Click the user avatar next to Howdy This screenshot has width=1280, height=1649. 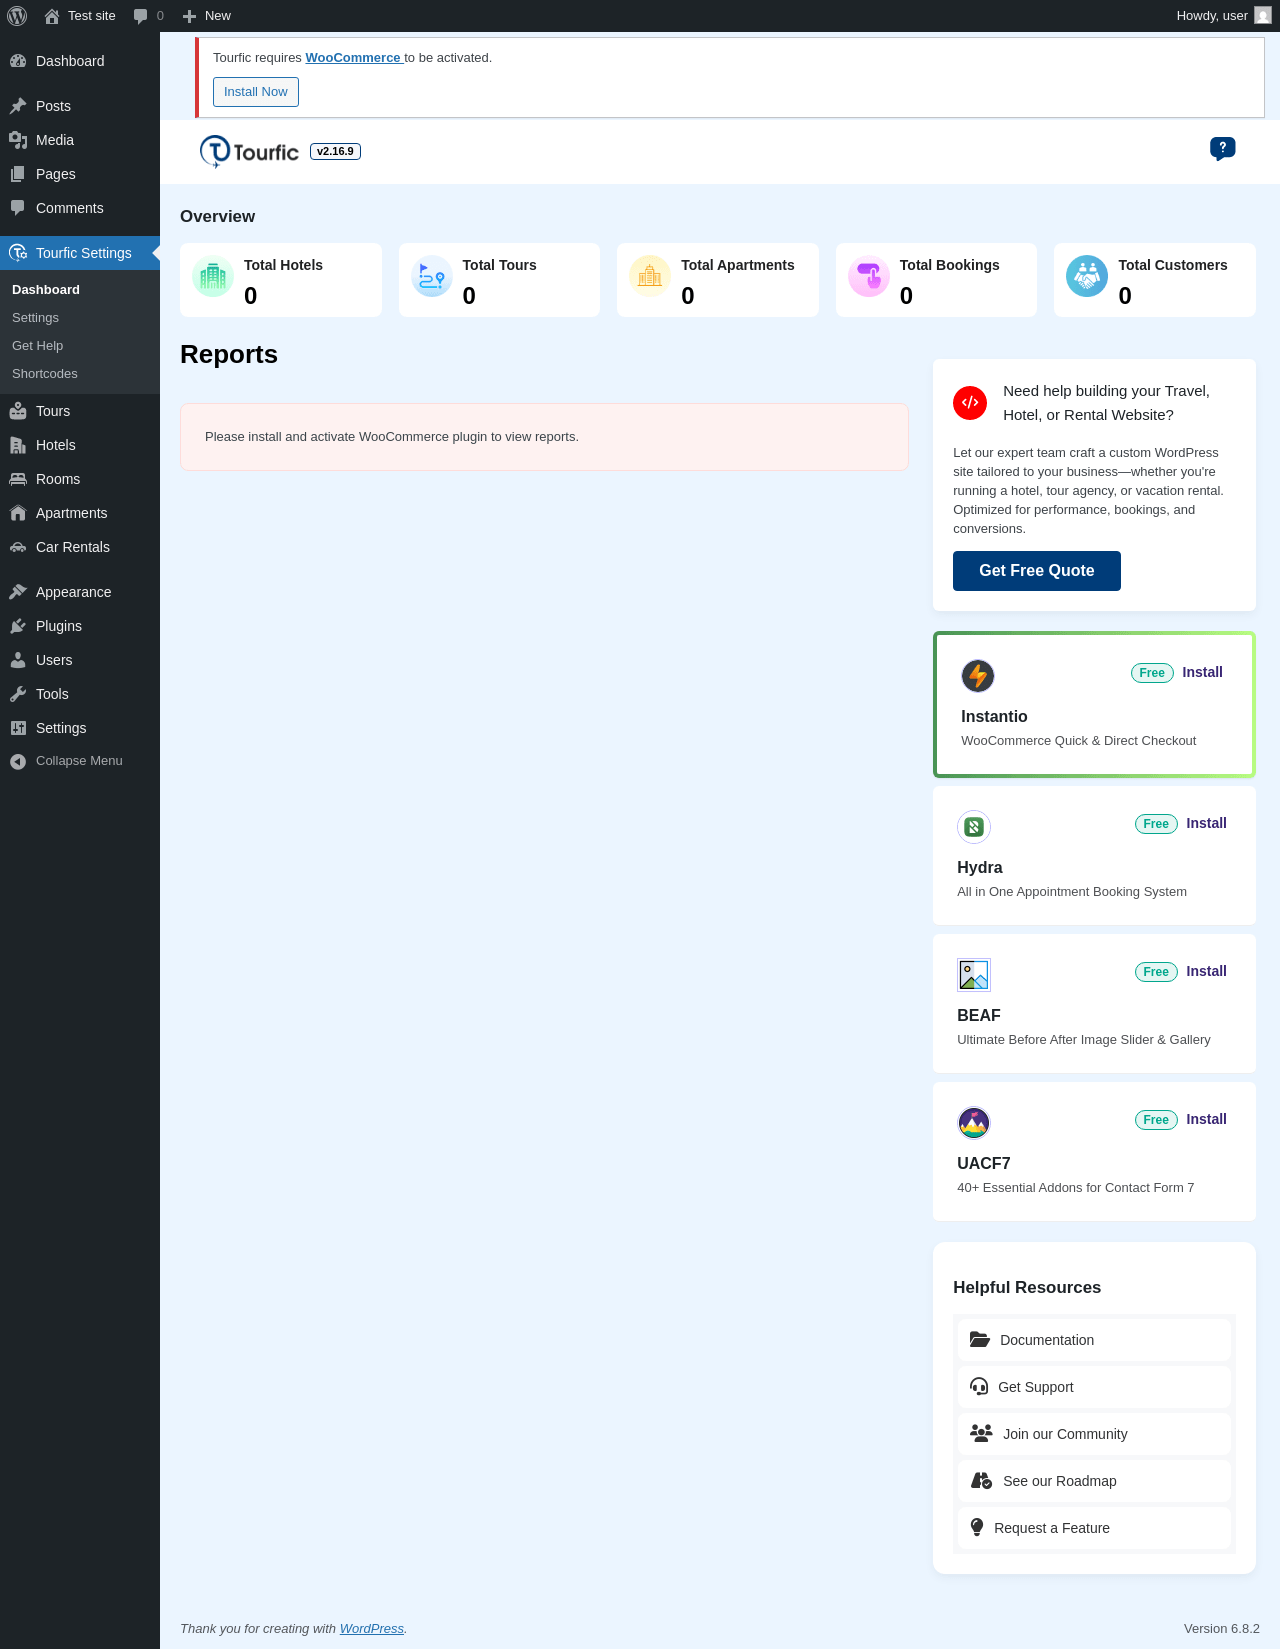tap(1263, 15)
